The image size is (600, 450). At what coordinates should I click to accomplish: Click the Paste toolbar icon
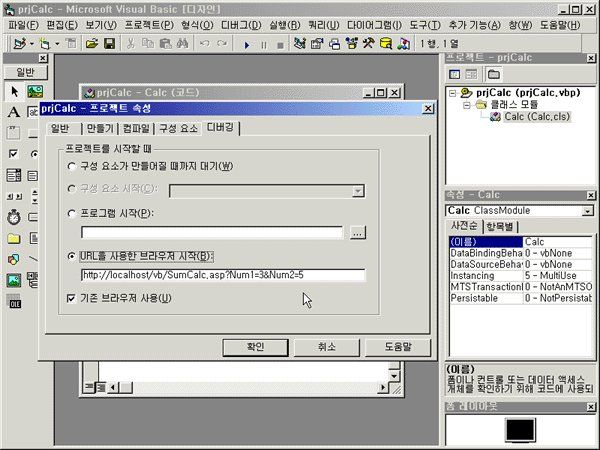tap(165, 44)
